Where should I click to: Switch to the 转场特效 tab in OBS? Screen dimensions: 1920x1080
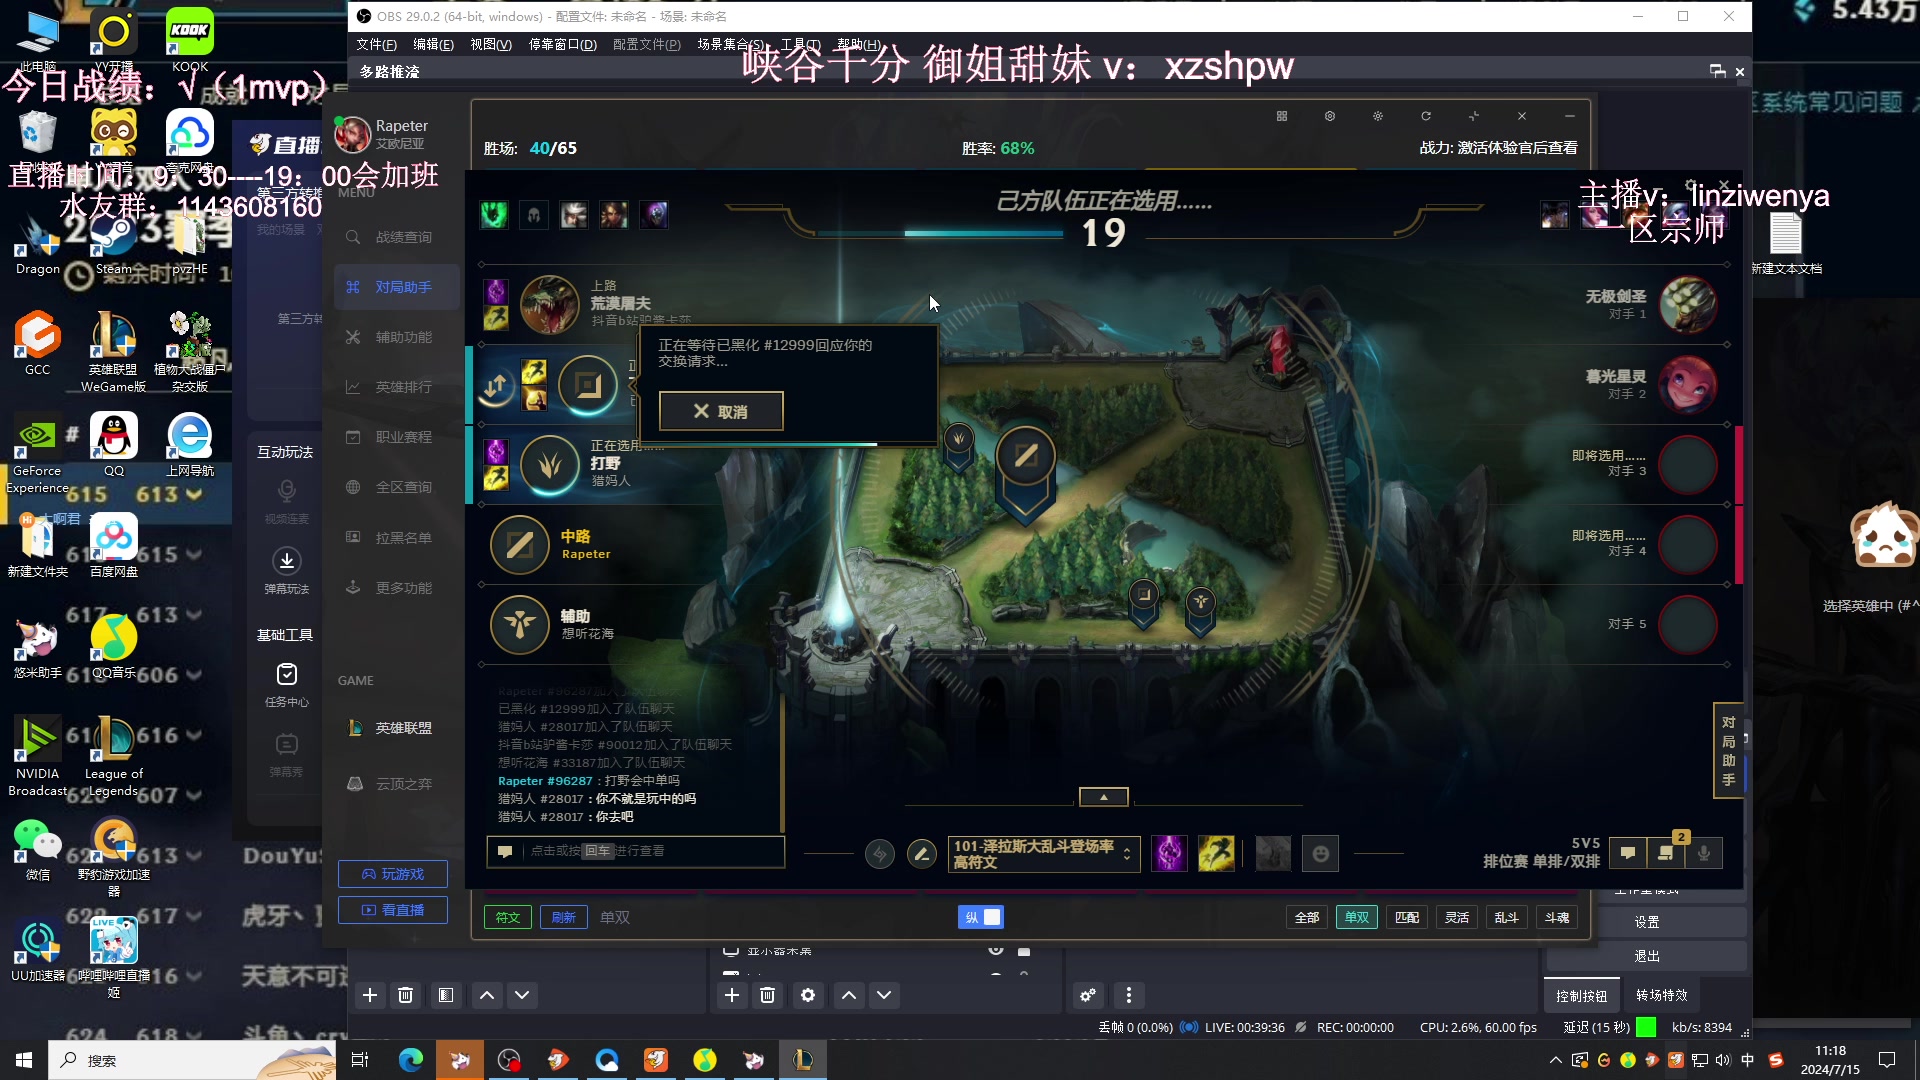(x=1661, y=995)
